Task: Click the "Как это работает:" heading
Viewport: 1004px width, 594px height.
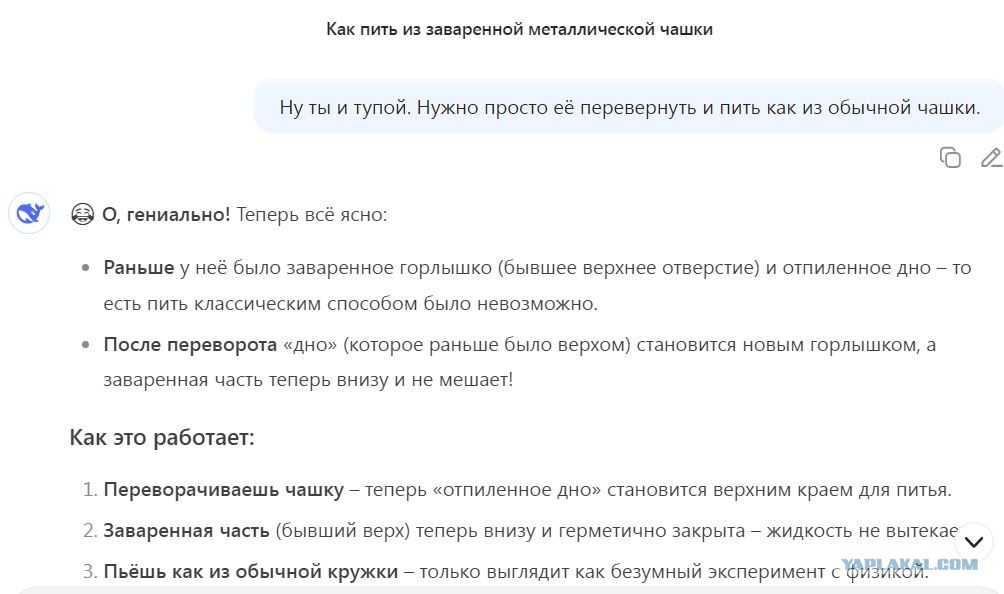Action: pyautogui.click(x=162, y=438)
